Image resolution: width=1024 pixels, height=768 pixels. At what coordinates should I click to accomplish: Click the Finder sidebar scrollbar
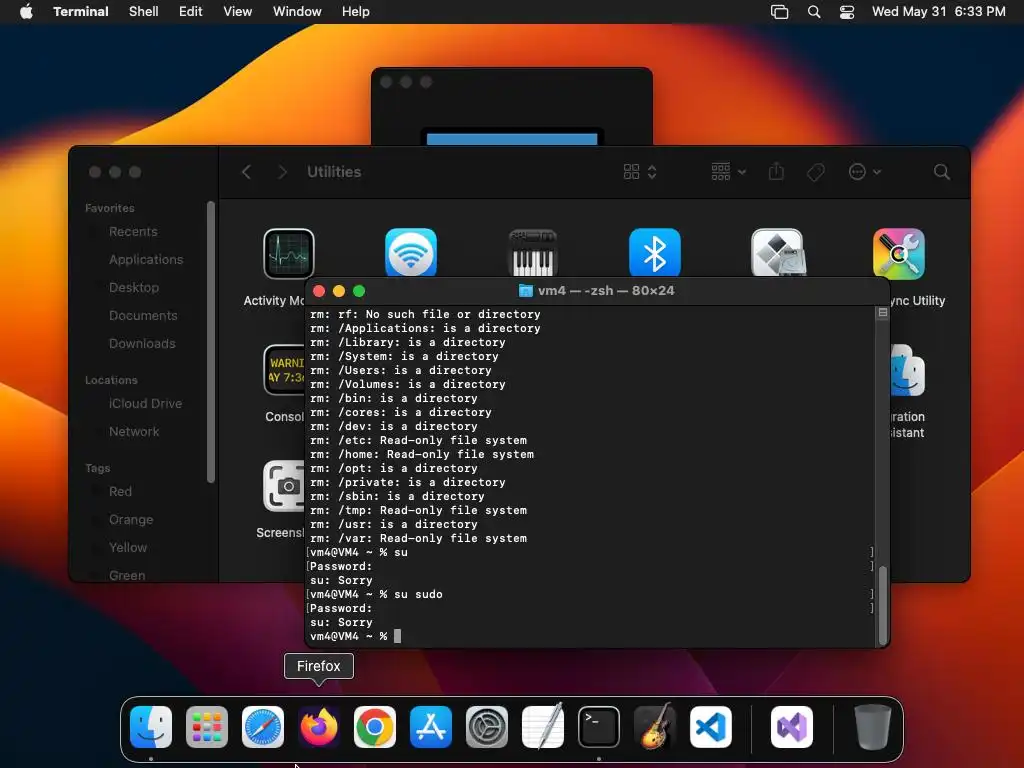point(210,342)
